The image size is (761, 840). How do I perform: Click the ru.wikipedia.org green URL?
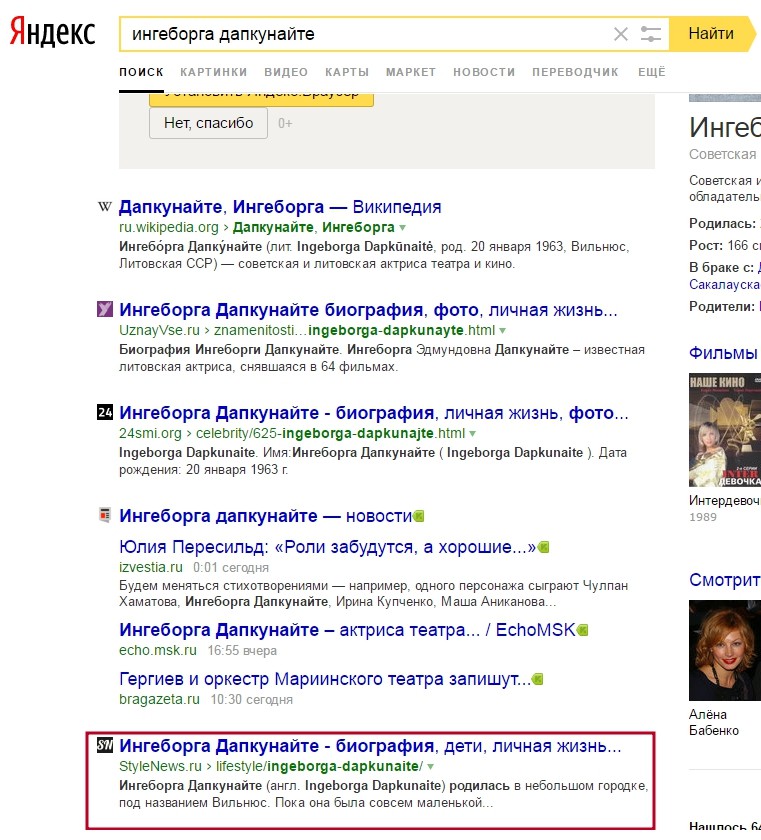click(169, 228)
